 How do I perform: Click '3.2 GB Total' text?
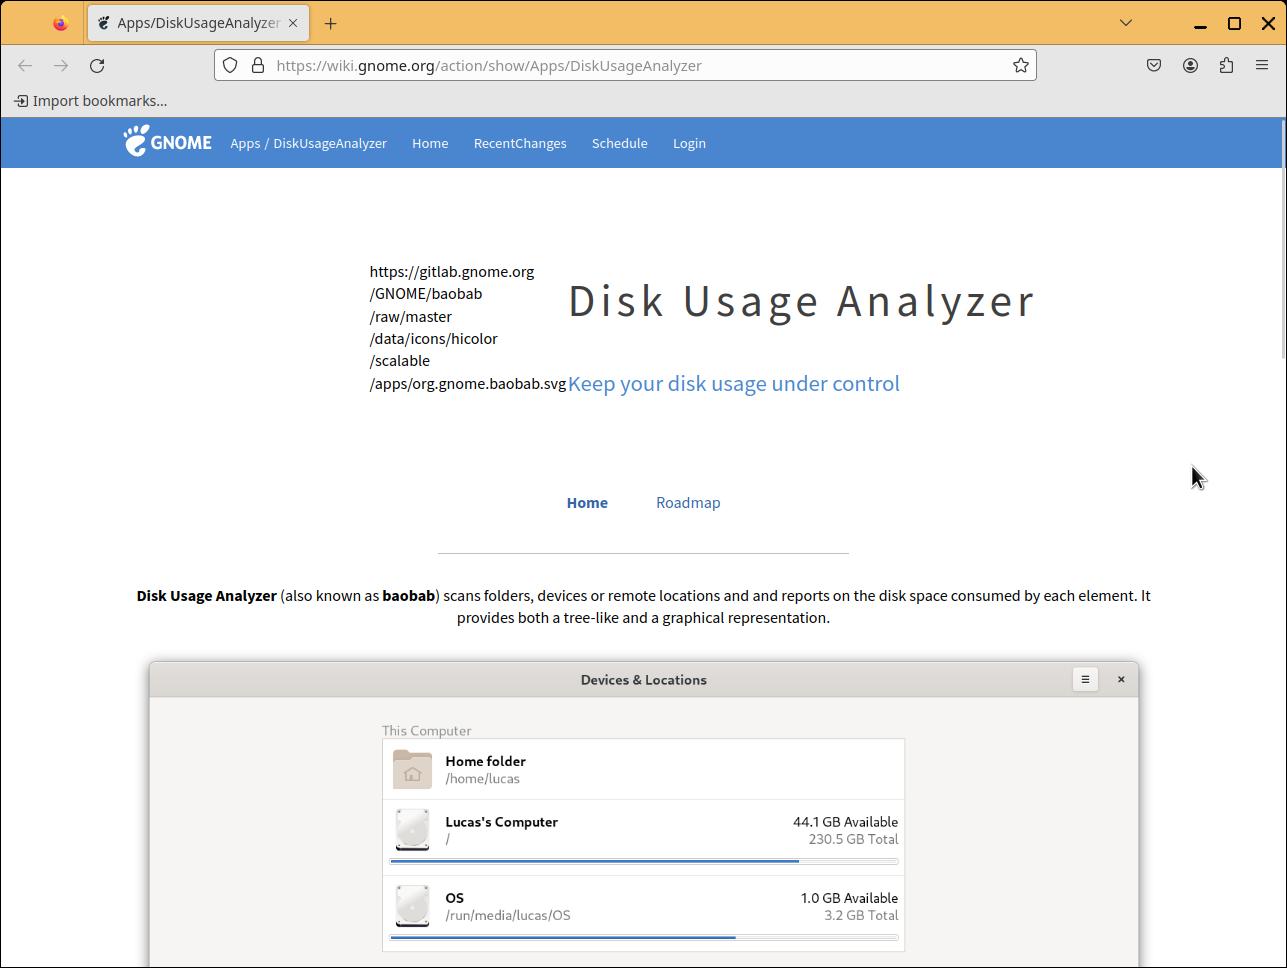[x=861, y=915]
